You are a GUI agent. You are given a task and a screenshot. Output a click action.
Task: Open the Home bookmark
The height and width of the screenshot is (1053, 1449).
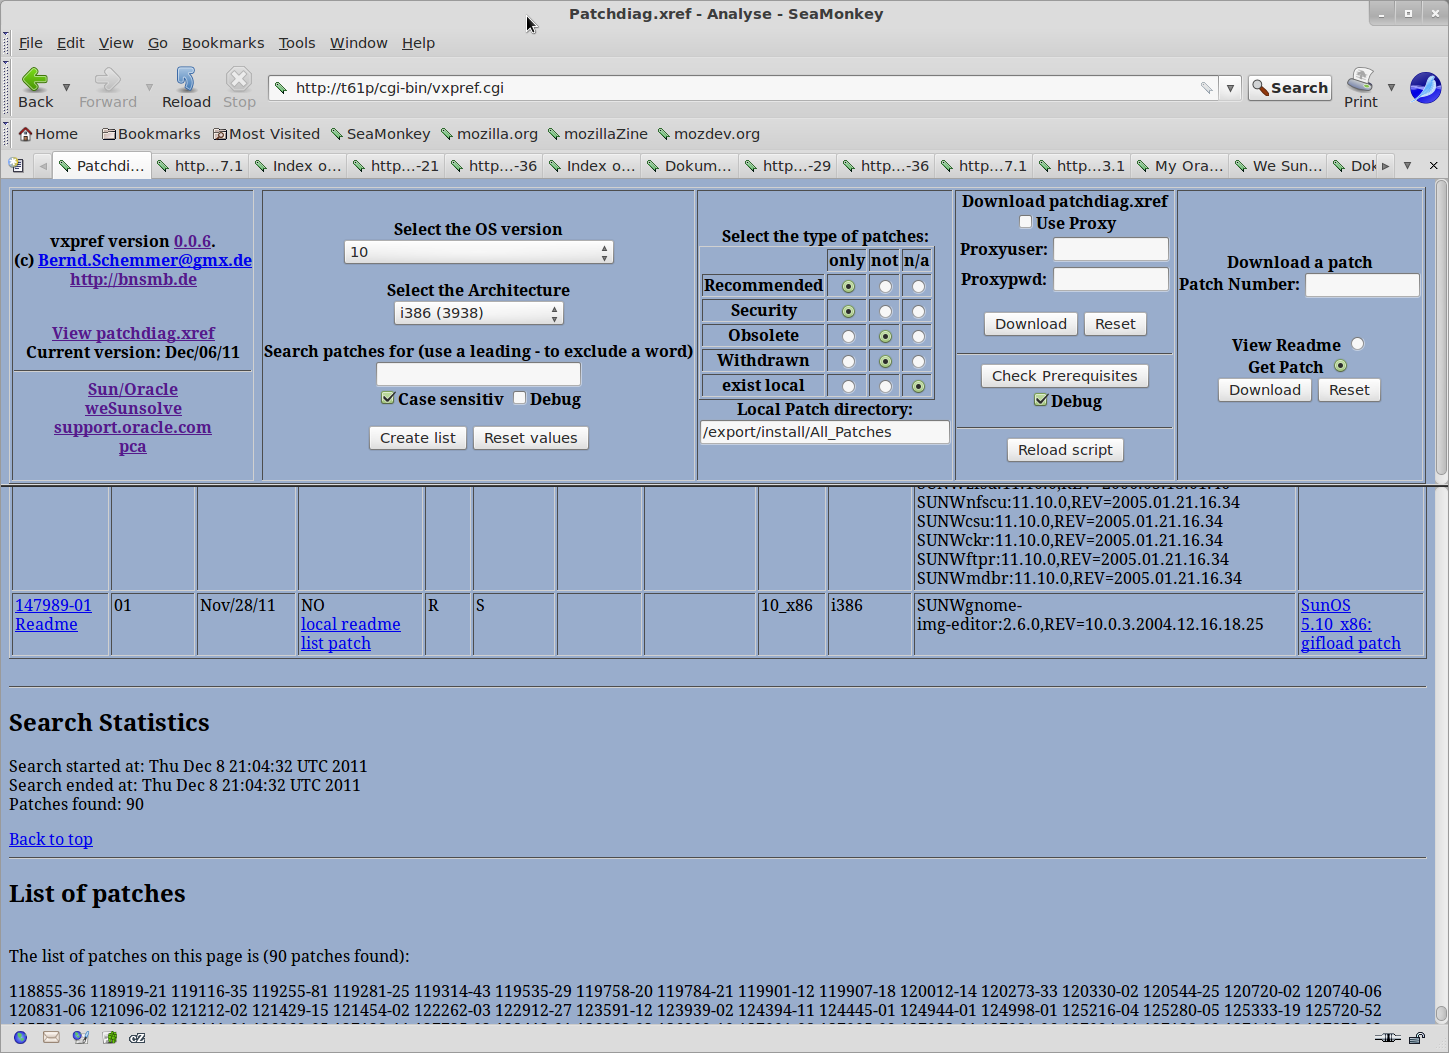(48, 134)
